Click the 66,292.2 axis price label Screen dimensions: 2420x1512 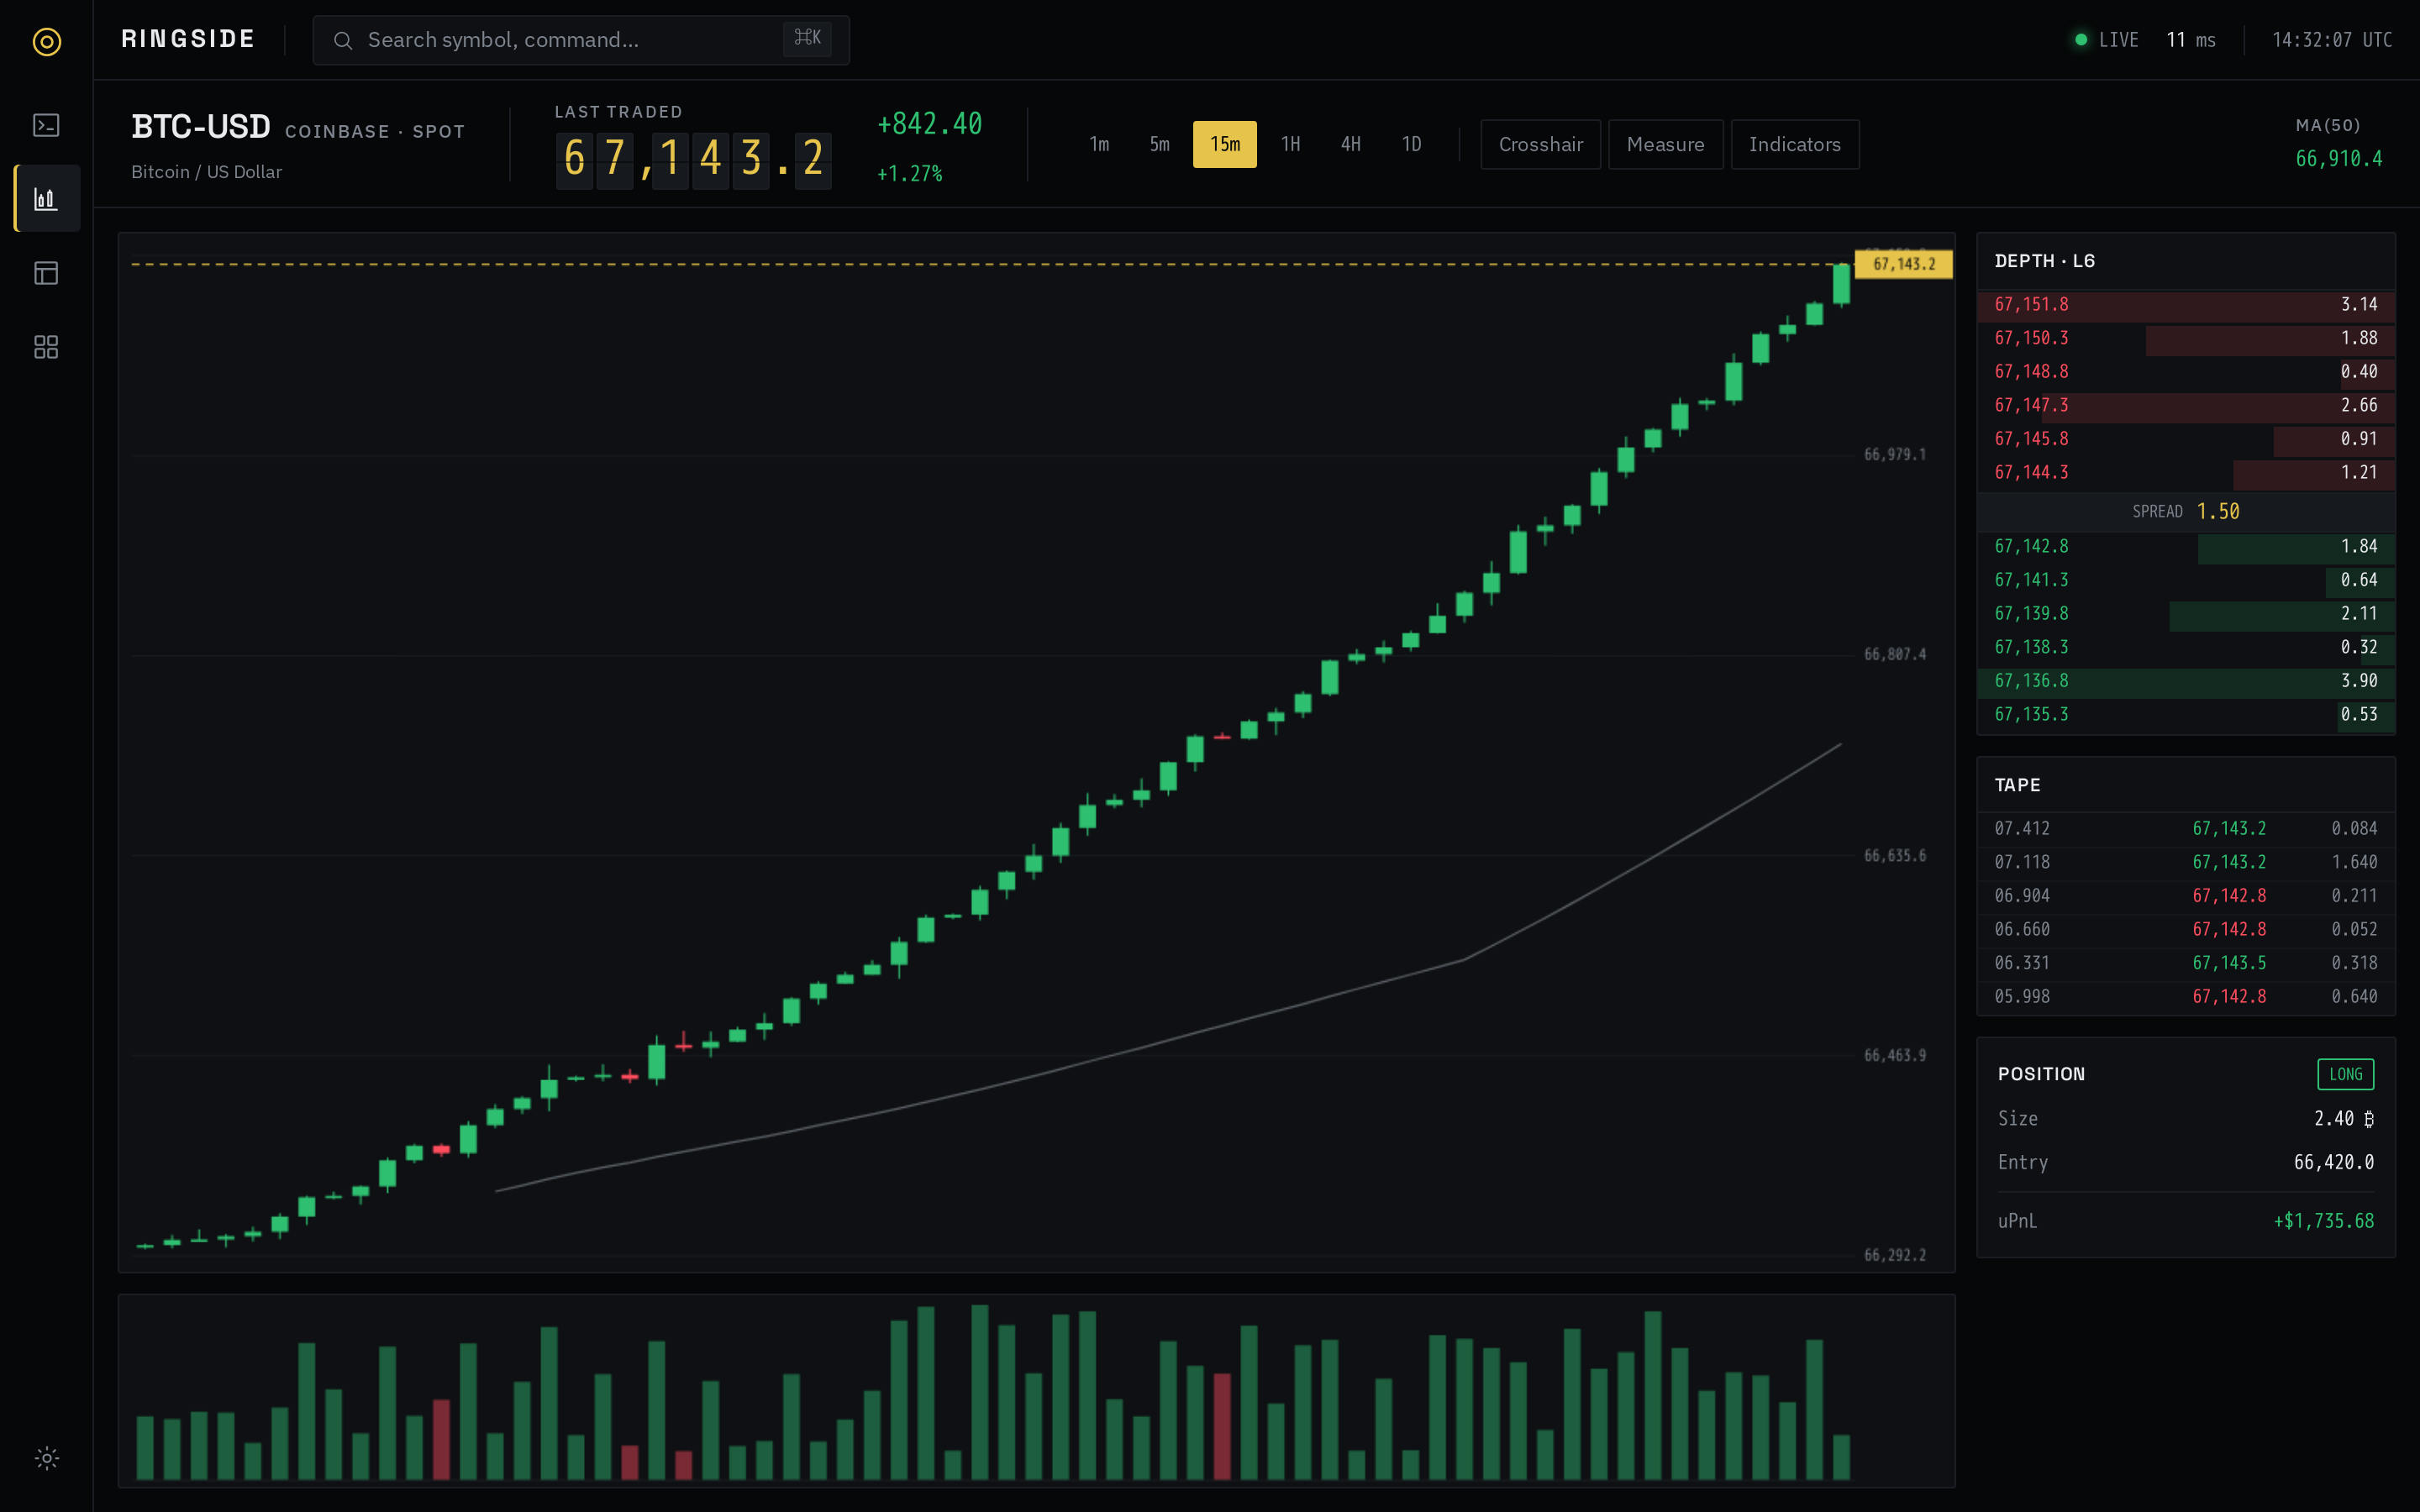click(1894, 1255)
